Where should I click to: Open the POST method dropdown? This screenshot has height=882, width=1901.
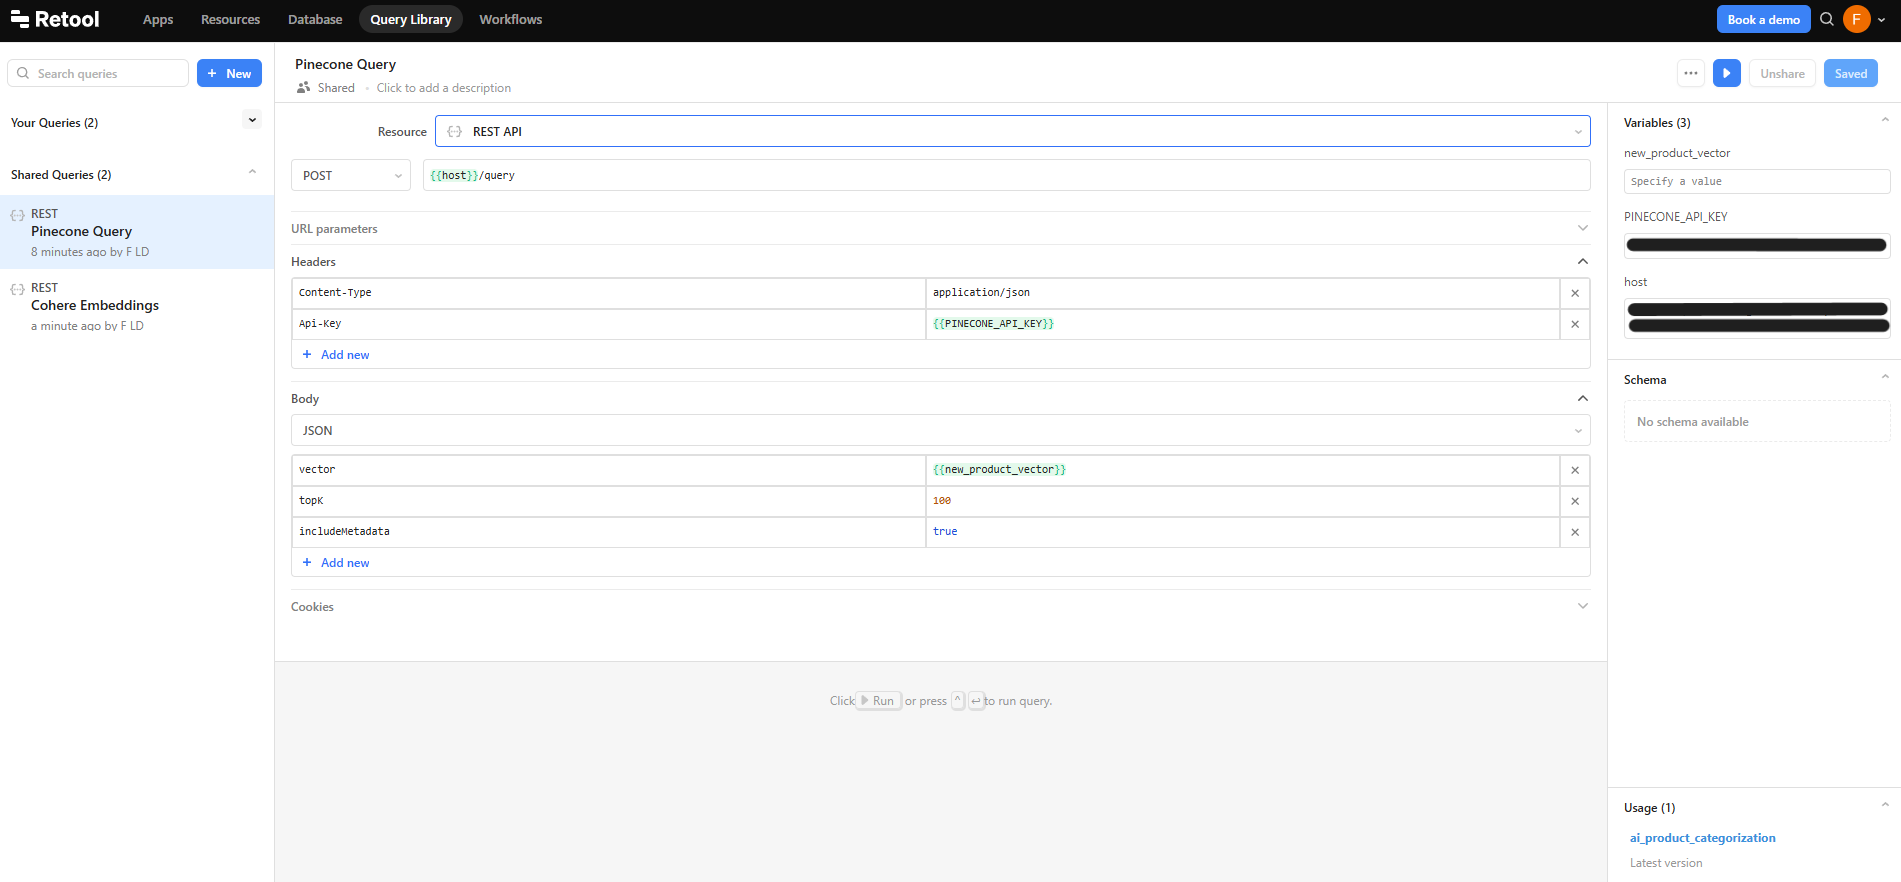(x=350, y=175)
